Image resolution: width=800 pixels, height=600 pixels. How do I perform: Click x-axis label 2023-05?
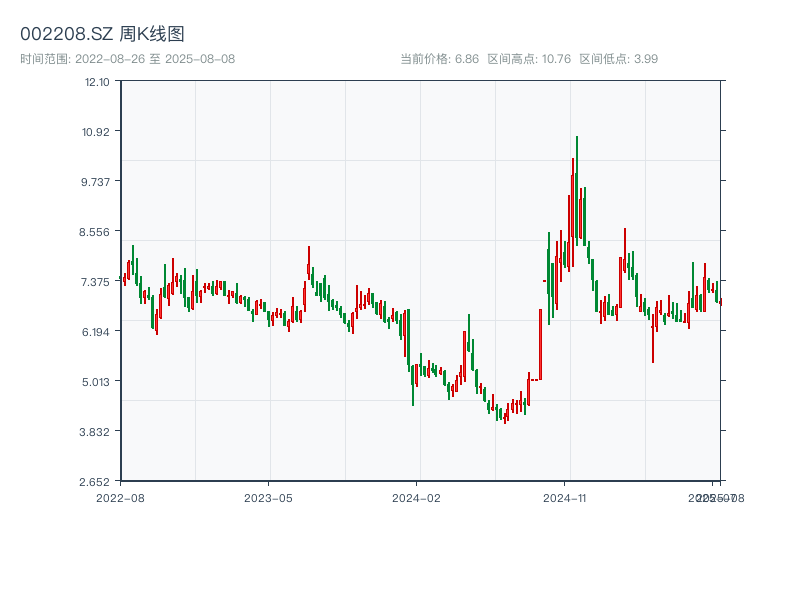tap(268, 498)
